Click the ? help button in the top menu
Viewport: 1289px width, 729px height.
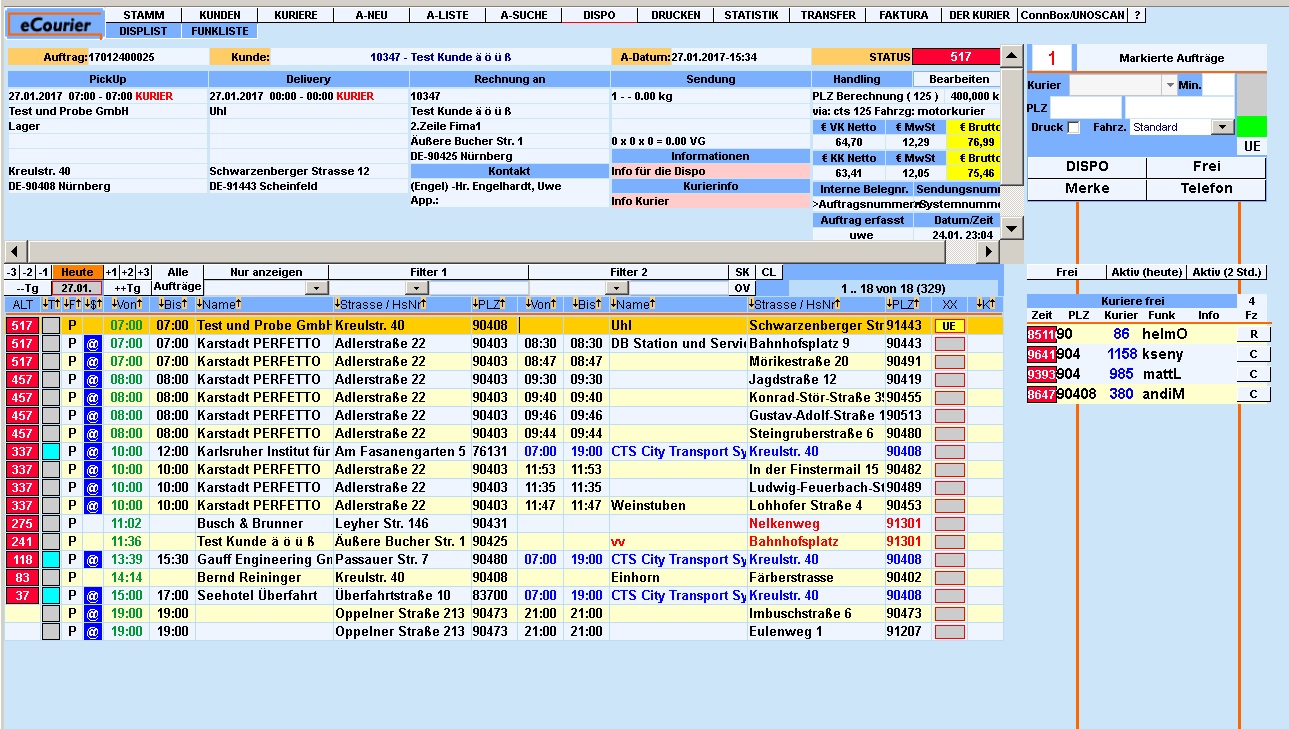(1137, 15)
